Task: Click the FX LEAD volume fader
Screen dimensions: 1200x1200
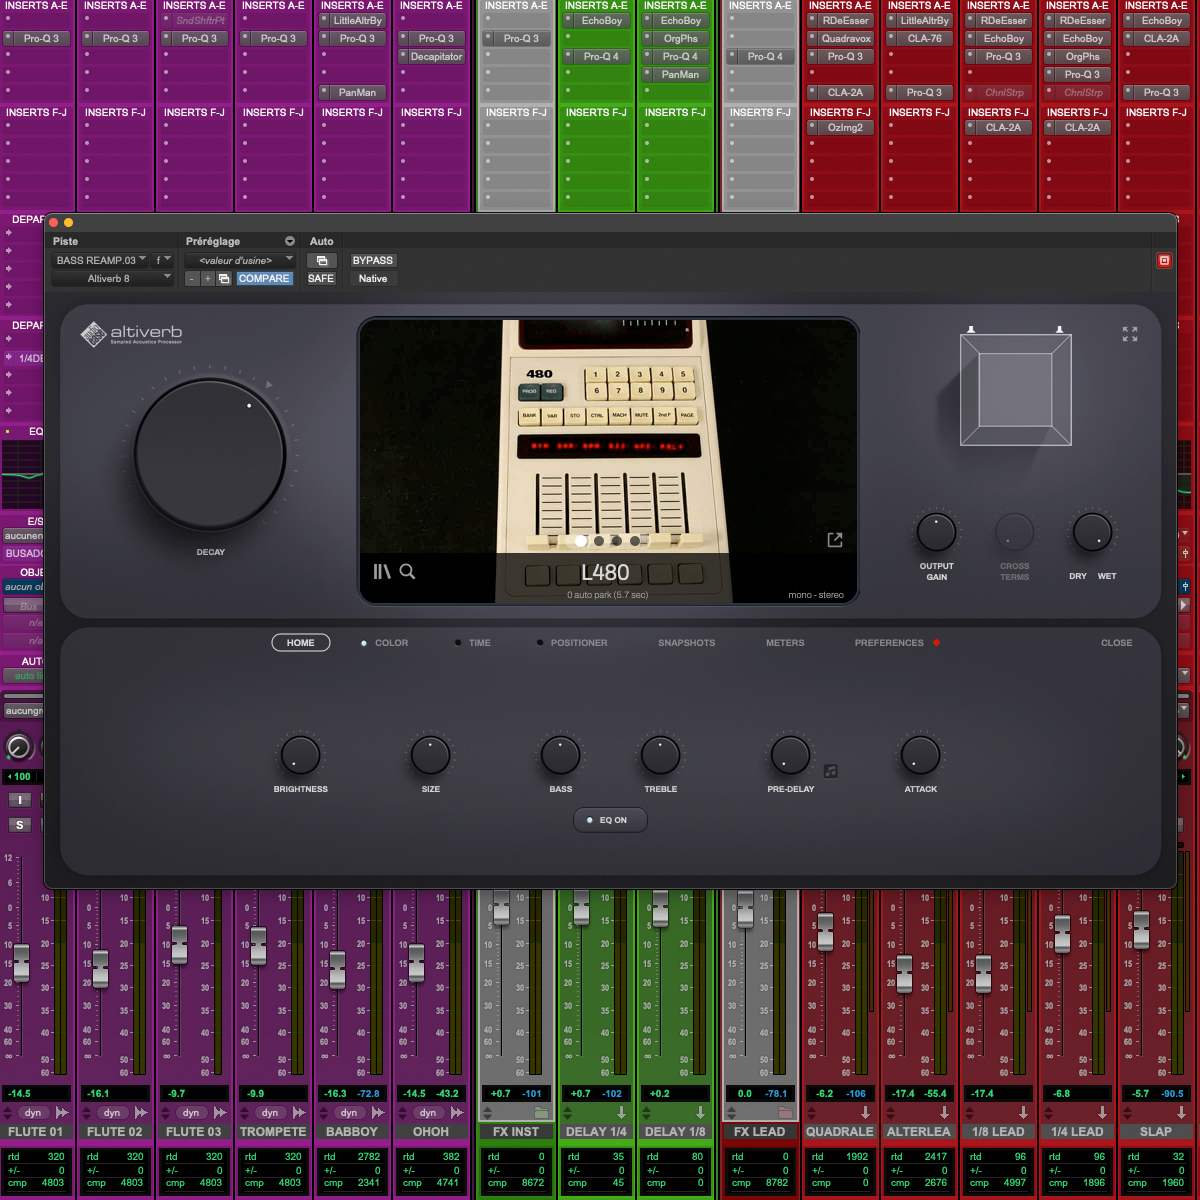Action: tap(745, 910)
